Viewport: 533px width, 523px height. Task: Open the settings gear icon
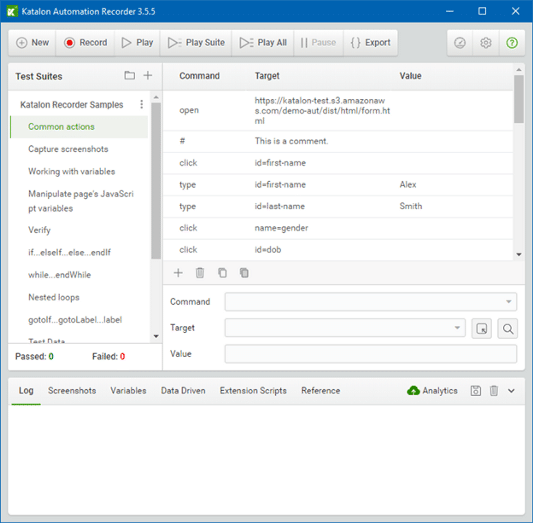click(x=486, y=43)
